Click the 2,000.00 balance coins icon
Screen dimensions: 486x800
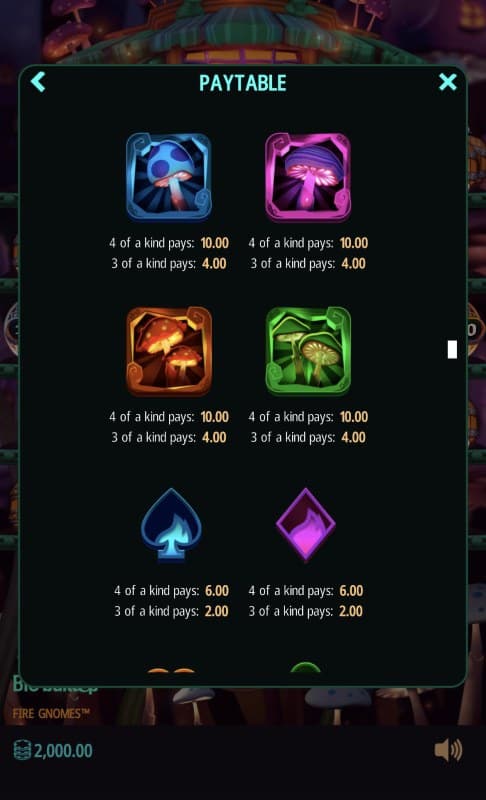coord(22,751)
